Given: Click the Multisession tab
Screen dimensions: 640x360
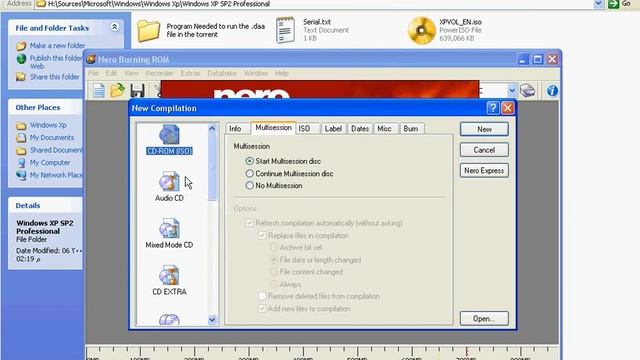Looking at the screenshot, I should (x=273, y=127).
